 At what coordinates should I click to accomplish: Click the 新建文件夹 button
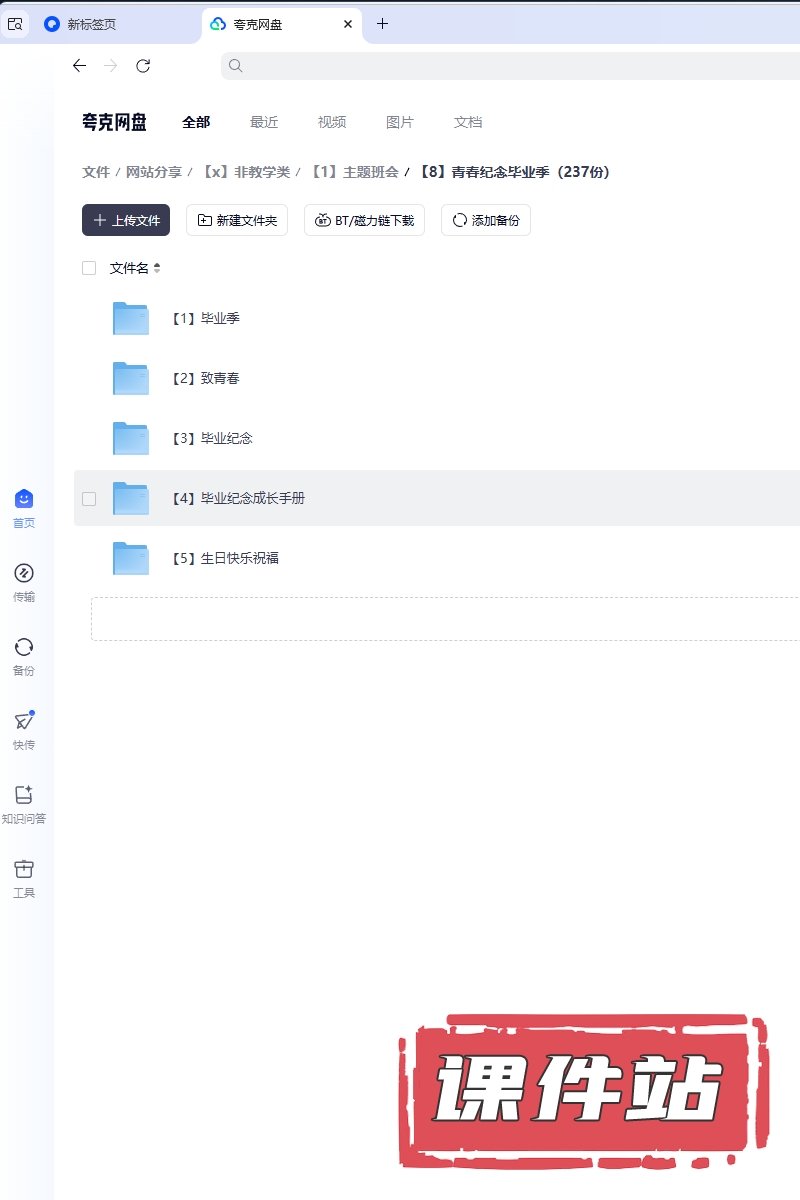pos(237,220)
